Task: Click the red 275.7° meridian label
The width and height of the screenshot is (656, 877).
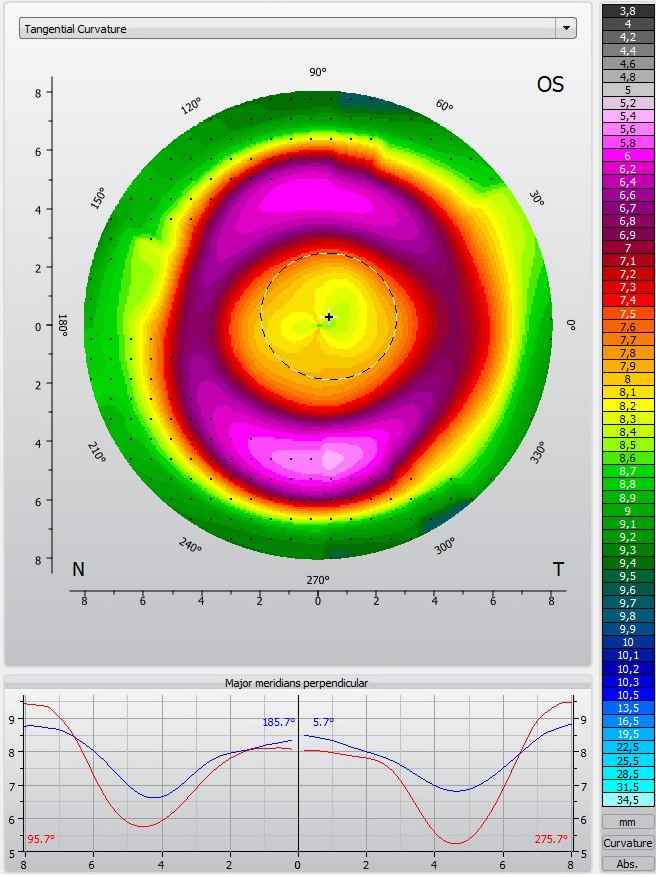Action: [551, 839]
